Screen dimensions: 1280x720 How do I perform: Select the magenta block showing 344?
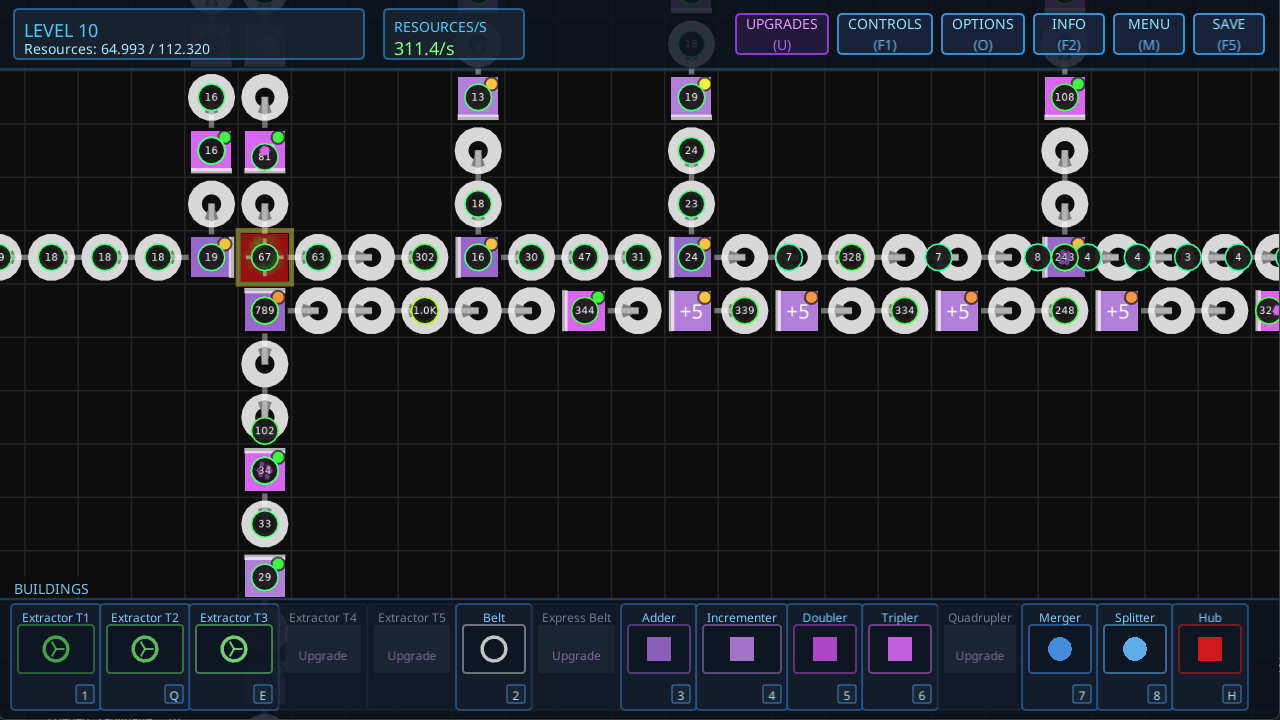point(584,310)
